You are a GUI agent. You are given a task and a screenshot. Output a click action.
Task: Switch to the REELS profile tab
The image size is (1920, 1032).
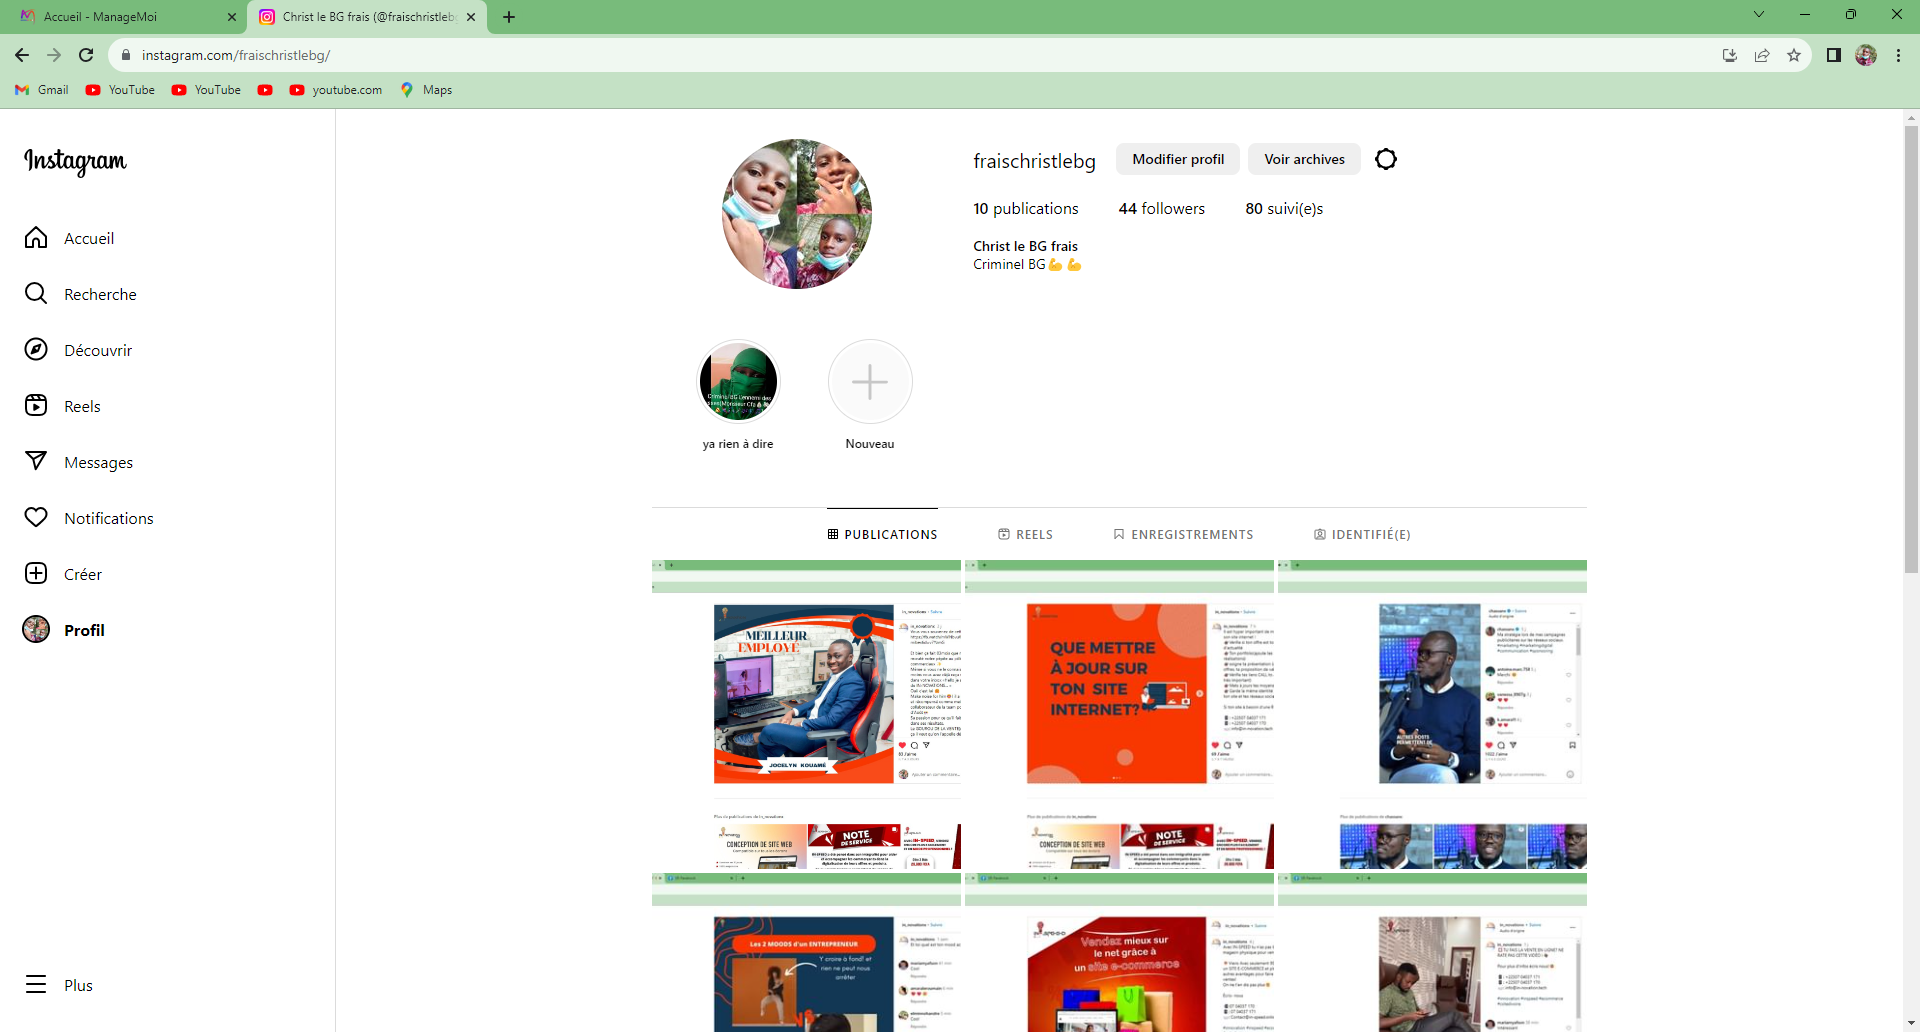click(x=1025, y=535)
